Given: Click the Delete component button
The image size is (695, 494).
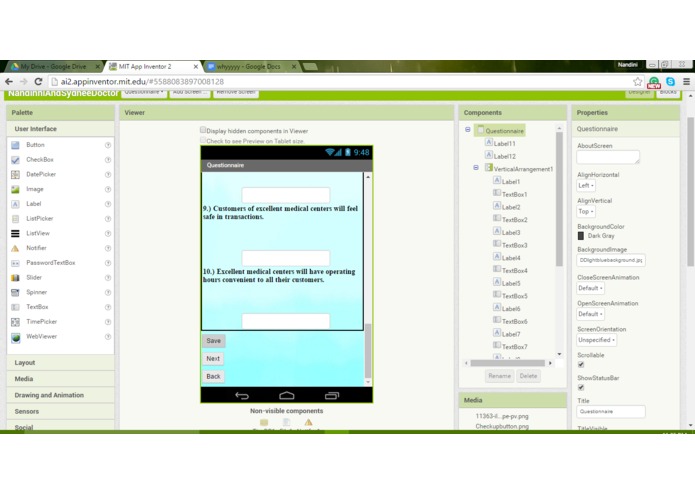Looking at the screenshot, I should tap(528, 376).
